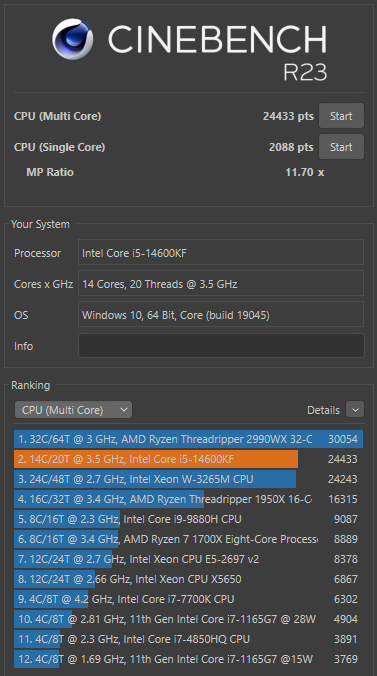Click the Details label in Ranking
Screen dimensions: 377x676
[323, 410]
